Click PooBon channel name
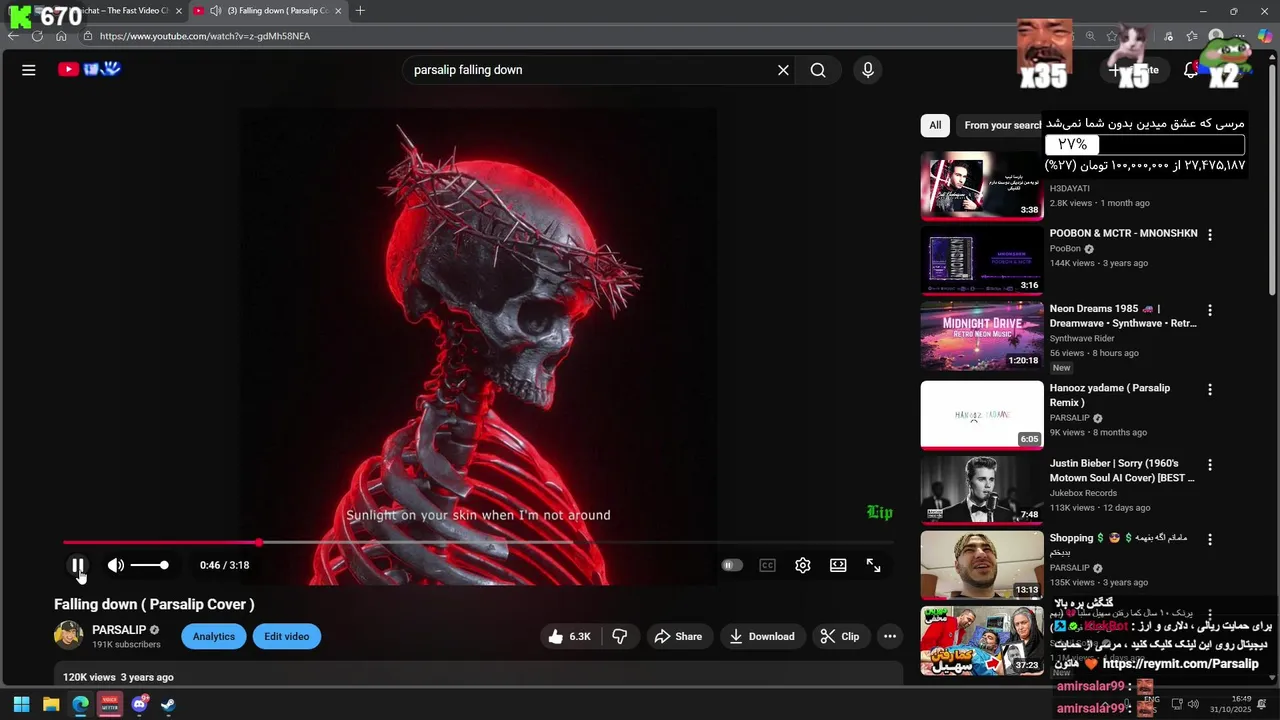Viewport: 1280px width, 720px height. (x=1065, y=248)
